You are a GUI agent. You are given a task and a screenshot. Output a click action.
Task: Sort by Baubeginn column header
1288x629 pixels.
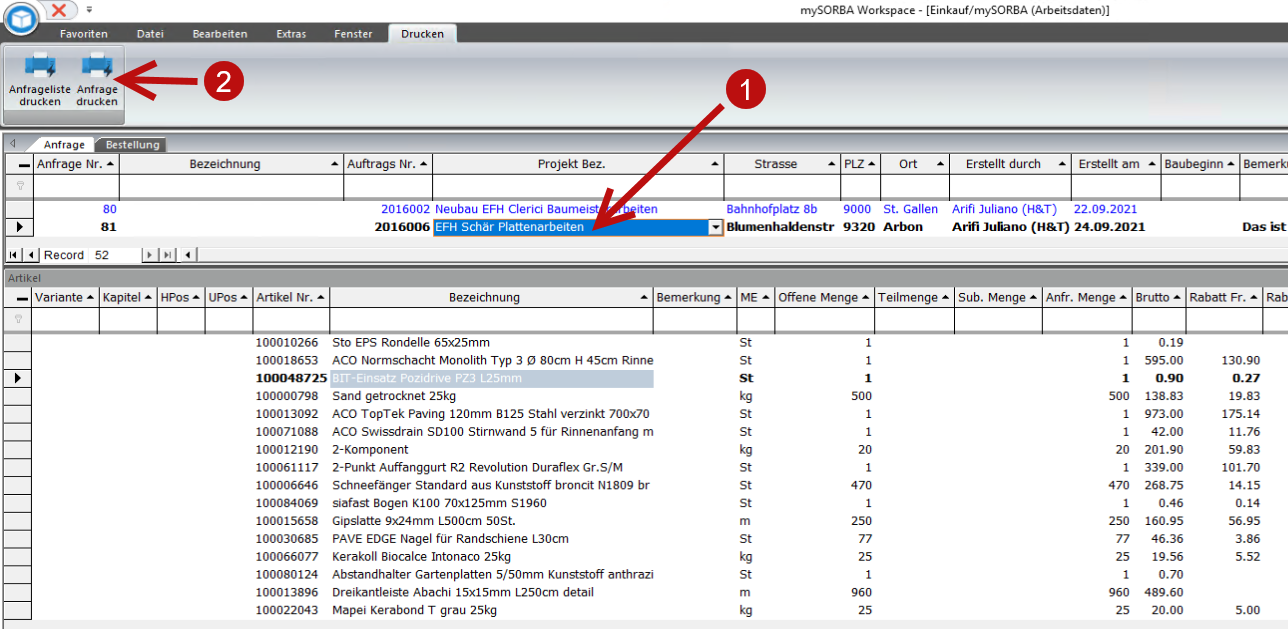point(1200,164)
